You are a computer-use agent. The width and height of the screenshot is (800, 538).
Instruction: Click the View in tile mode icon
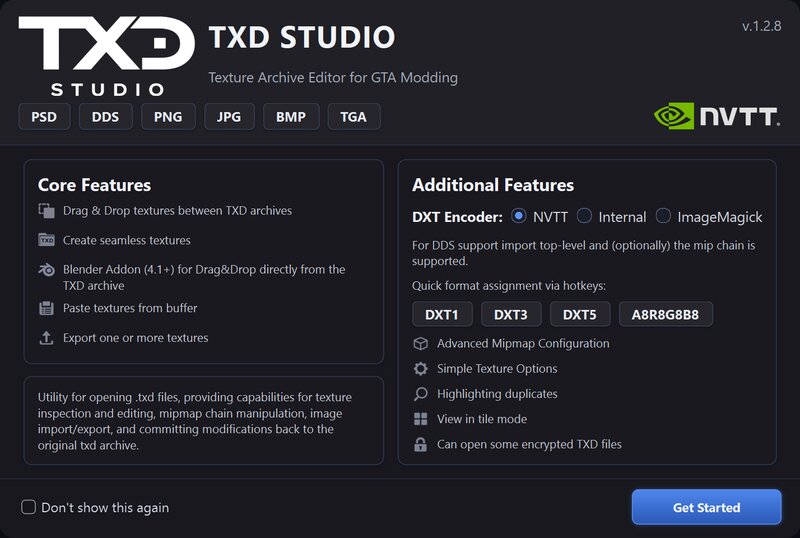(x=420, y=419)
